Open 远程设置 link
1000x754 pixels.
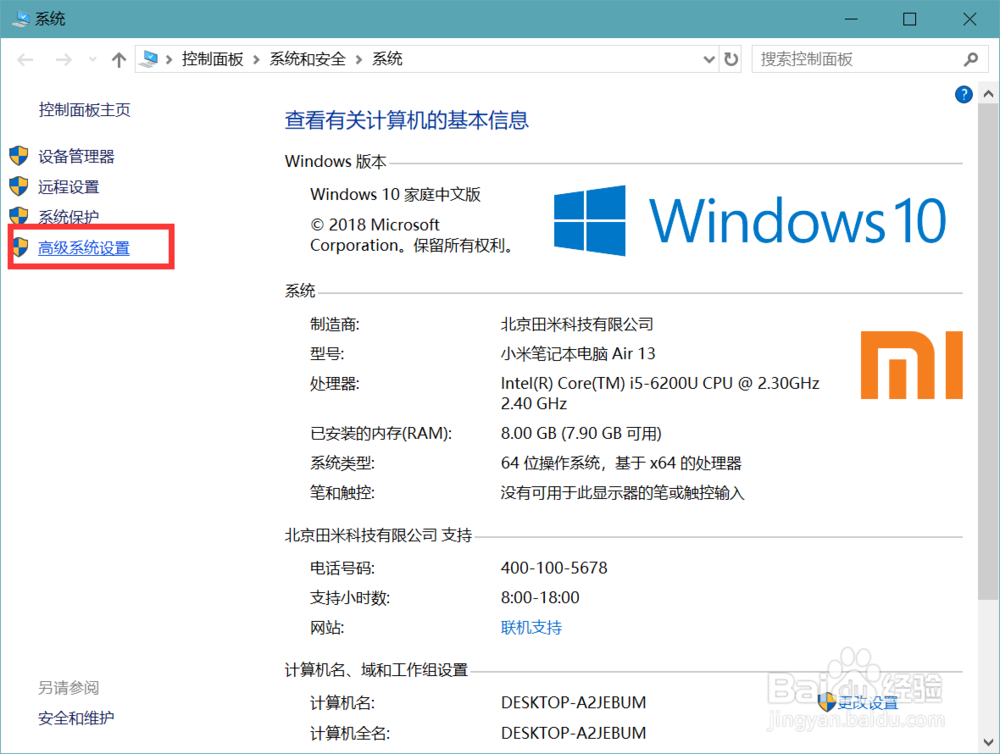pos(68,187)
